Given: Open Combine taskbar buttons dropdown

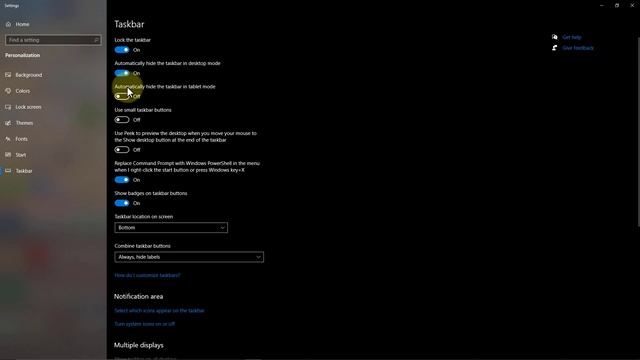Looking at the screenshot, I should point(189,257).
